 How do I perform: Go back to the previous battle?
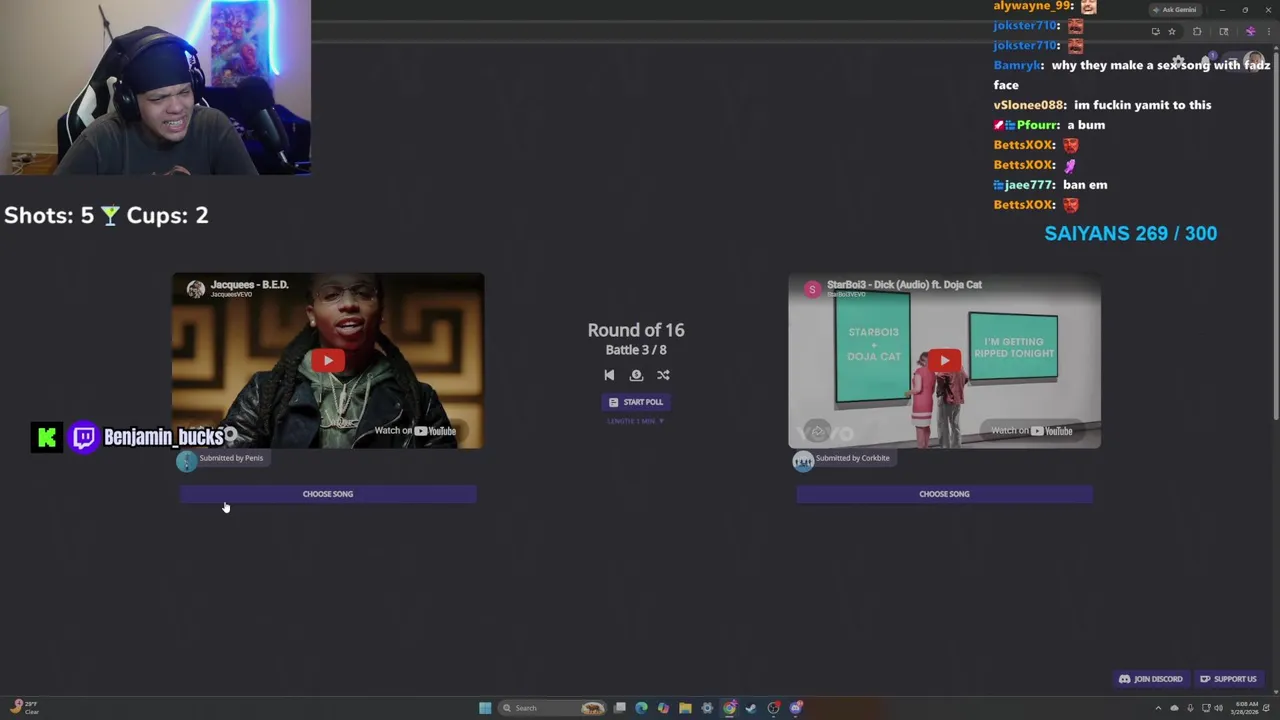click(609, 375)
